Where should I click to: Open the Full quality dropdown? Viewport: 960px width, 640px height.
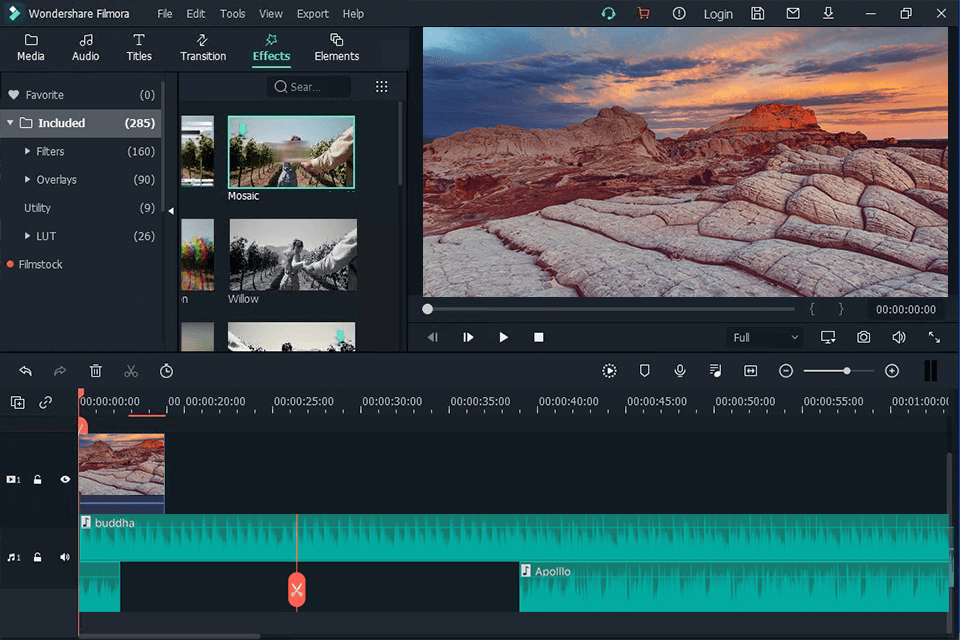pos(765,337)
